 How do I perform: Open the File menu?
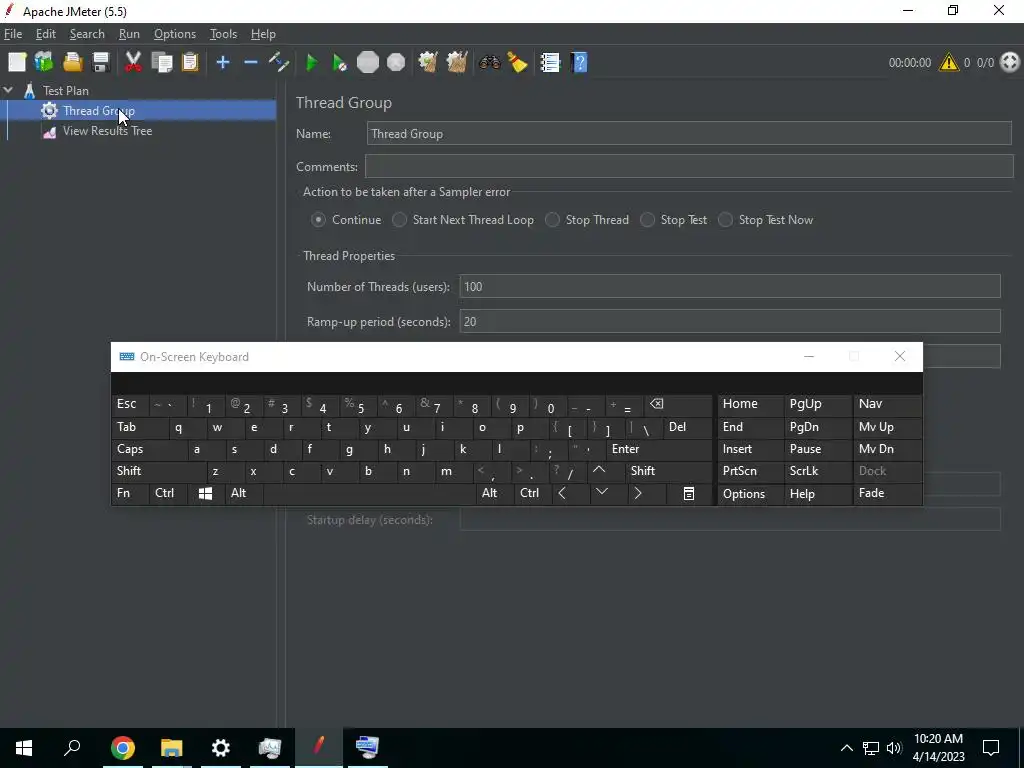coord(13,34)
